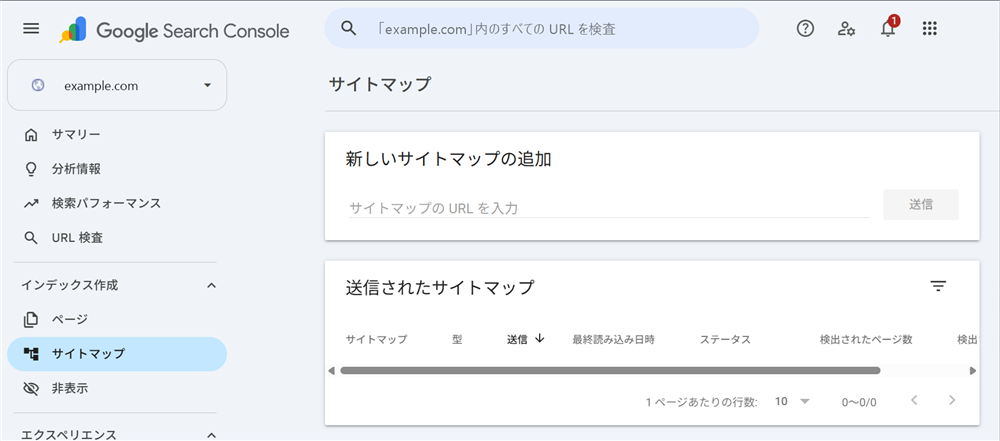Open users and permissions settings icon
This screenshot has width=1000, height=441.
coord(846,29)
